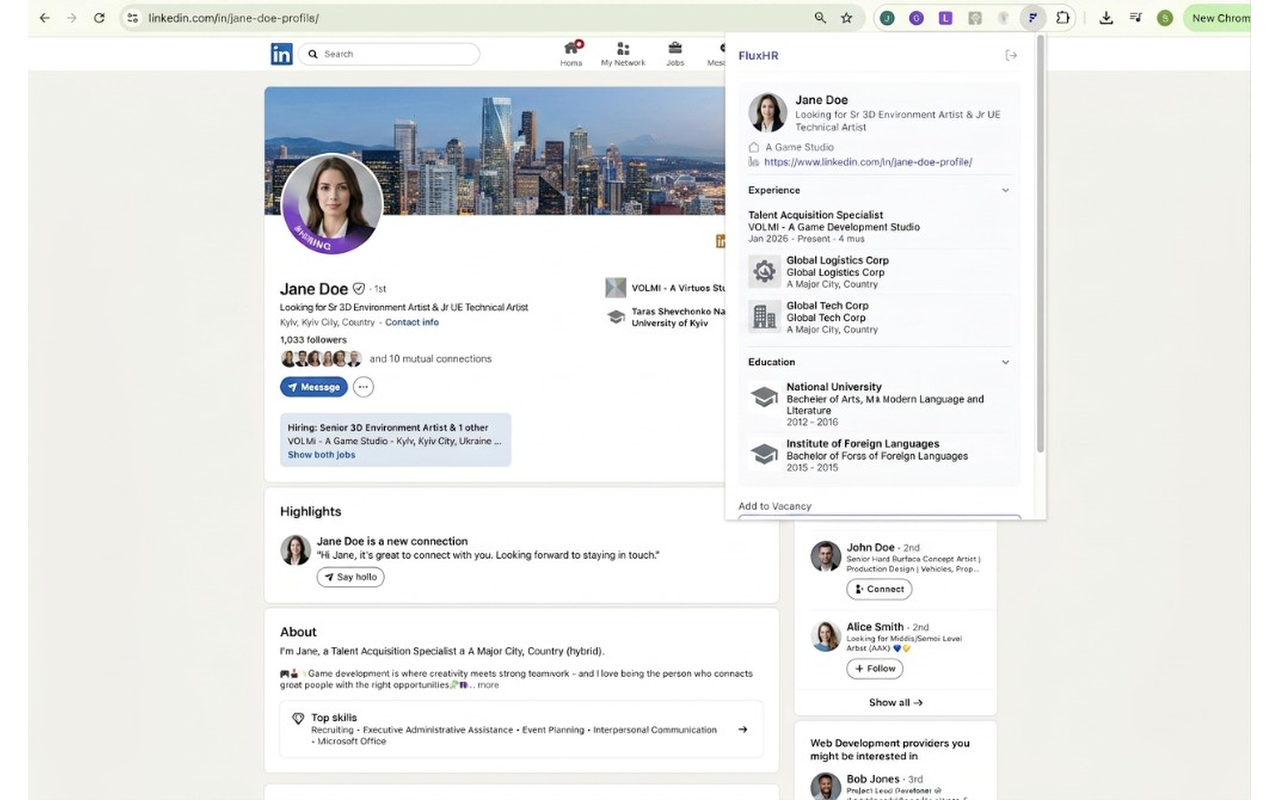Viewport: 1280px width, 800px height.
Task: Reload the page with the refresh icon
Action: point(99,18)
